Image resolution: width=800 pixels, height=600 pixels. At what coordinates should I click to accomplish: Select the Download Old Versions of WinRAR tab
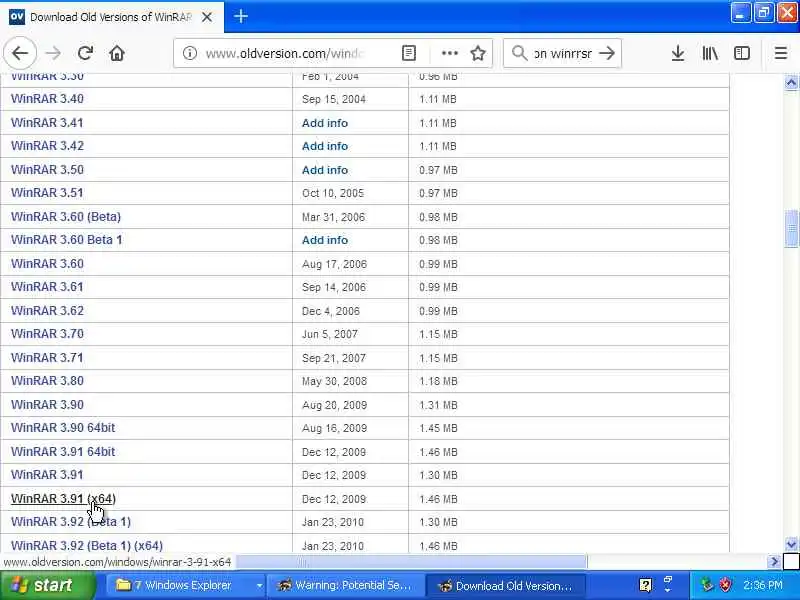pos(112,17)
